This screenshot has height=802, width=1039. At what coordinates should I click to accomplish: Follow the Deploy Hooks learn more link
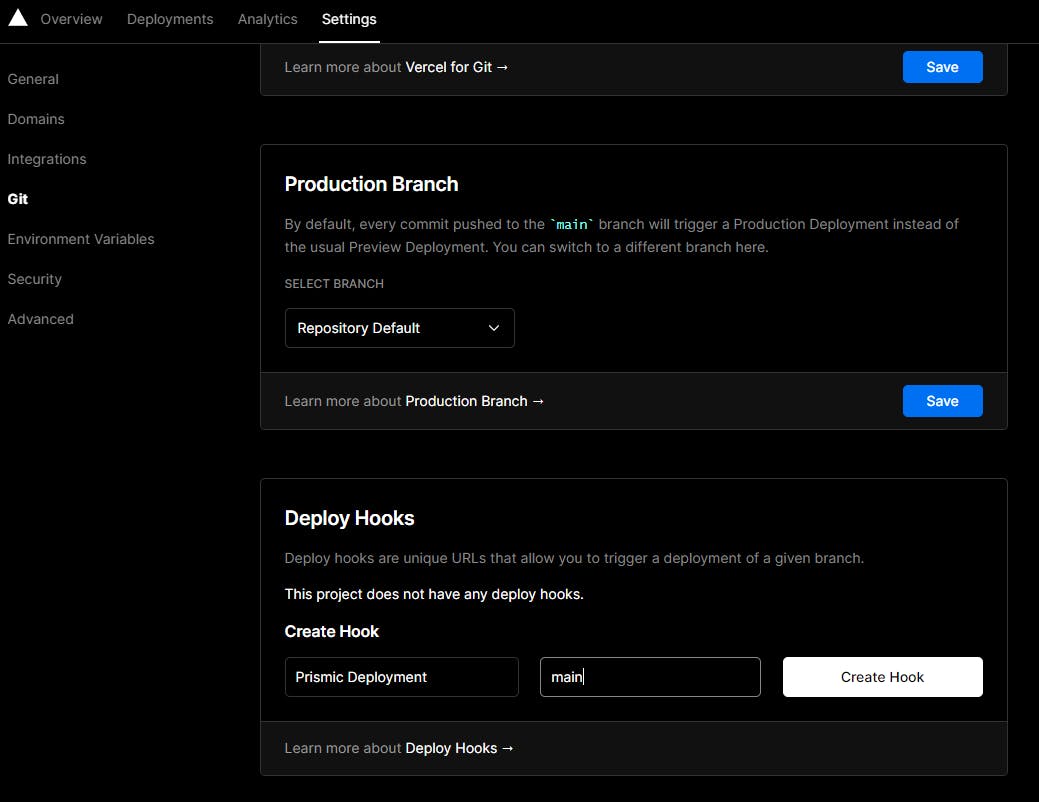tap(459, 748)
